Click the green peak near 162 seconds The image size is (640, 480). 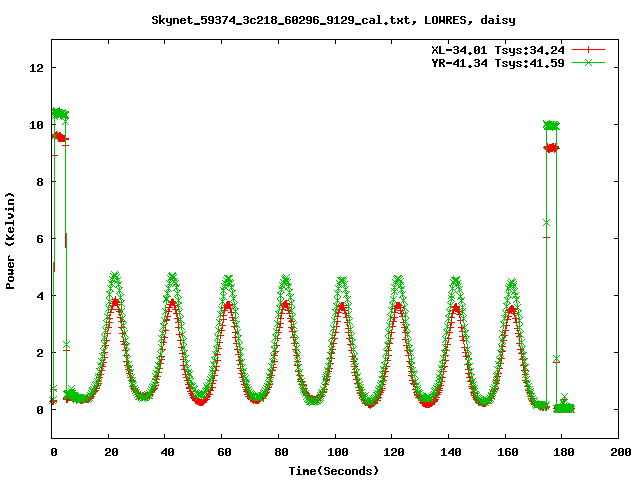511,284
